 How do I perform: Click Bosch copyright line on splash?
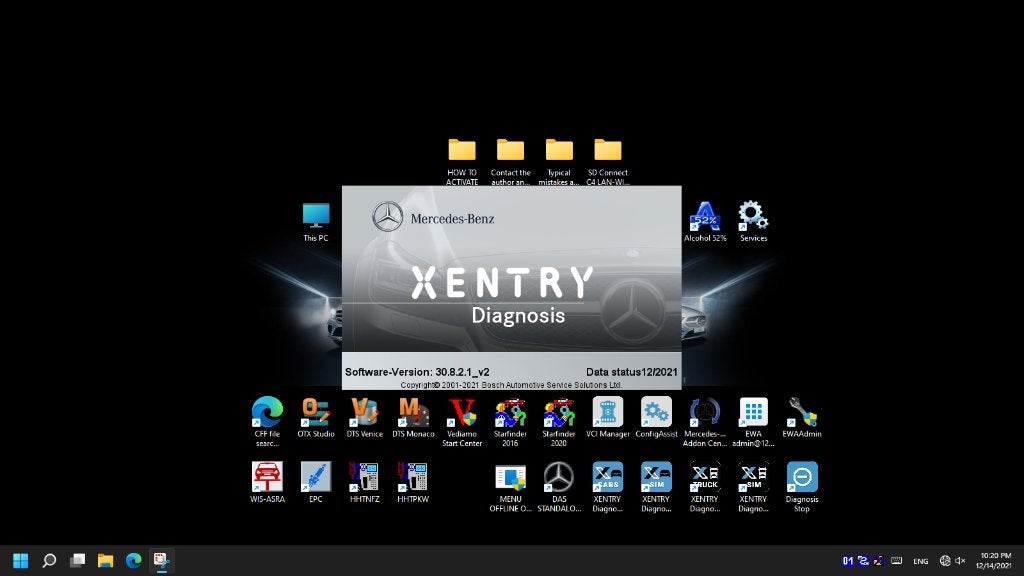(x=511, y=385)
